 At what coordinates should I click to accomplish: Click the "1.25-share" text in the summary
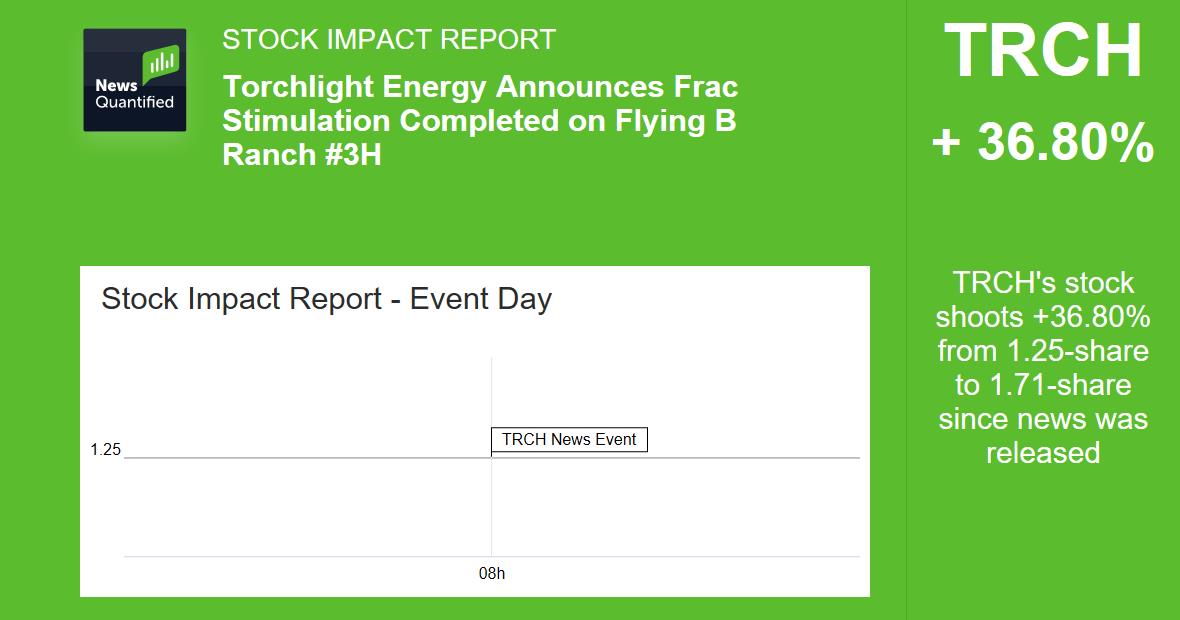tap(1078, 351)
